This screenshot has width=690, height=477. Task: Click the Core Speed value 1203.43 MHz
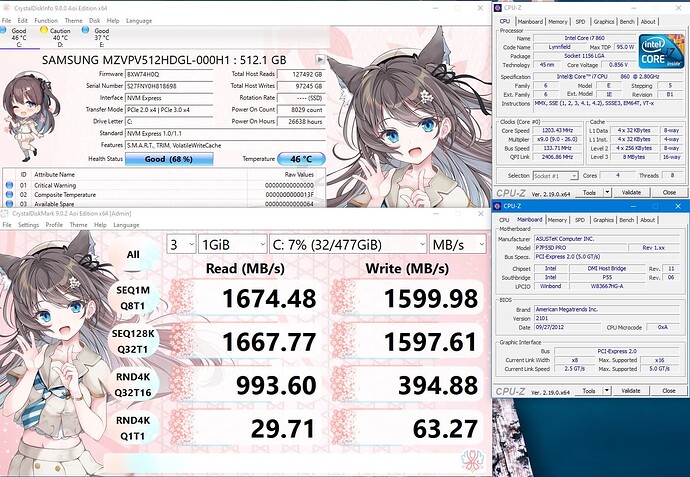pos(557,131)
